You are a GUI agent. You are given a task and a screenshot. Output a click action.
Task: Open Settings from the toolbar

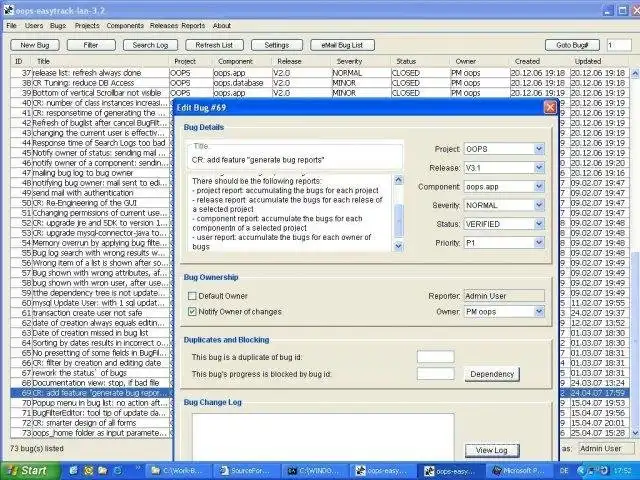pos(277,45)
